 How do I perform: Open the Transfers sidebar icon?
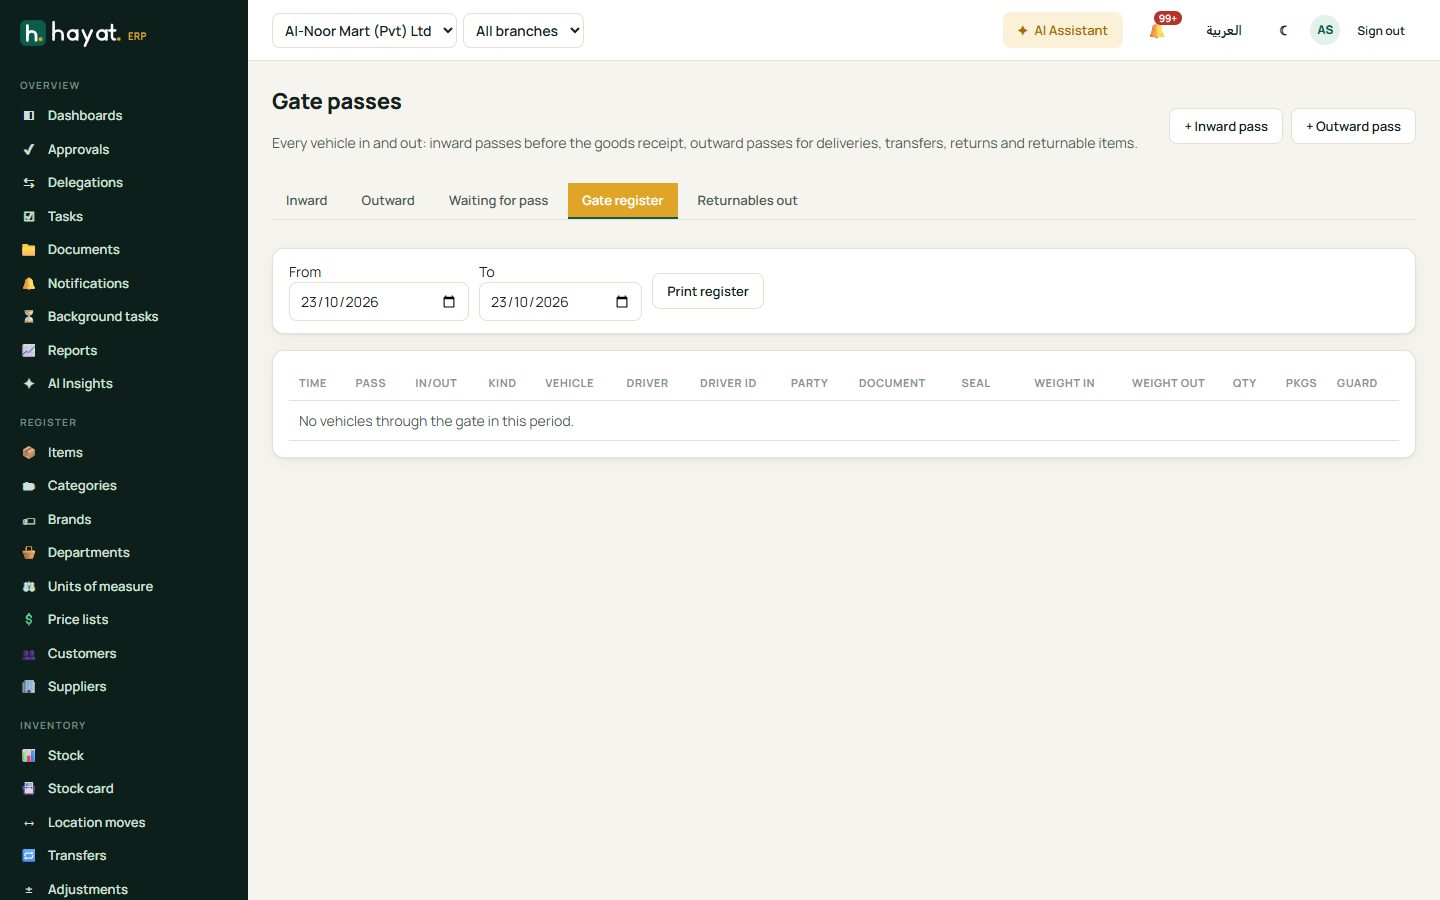pyautogui.click(x=29, y=856)
